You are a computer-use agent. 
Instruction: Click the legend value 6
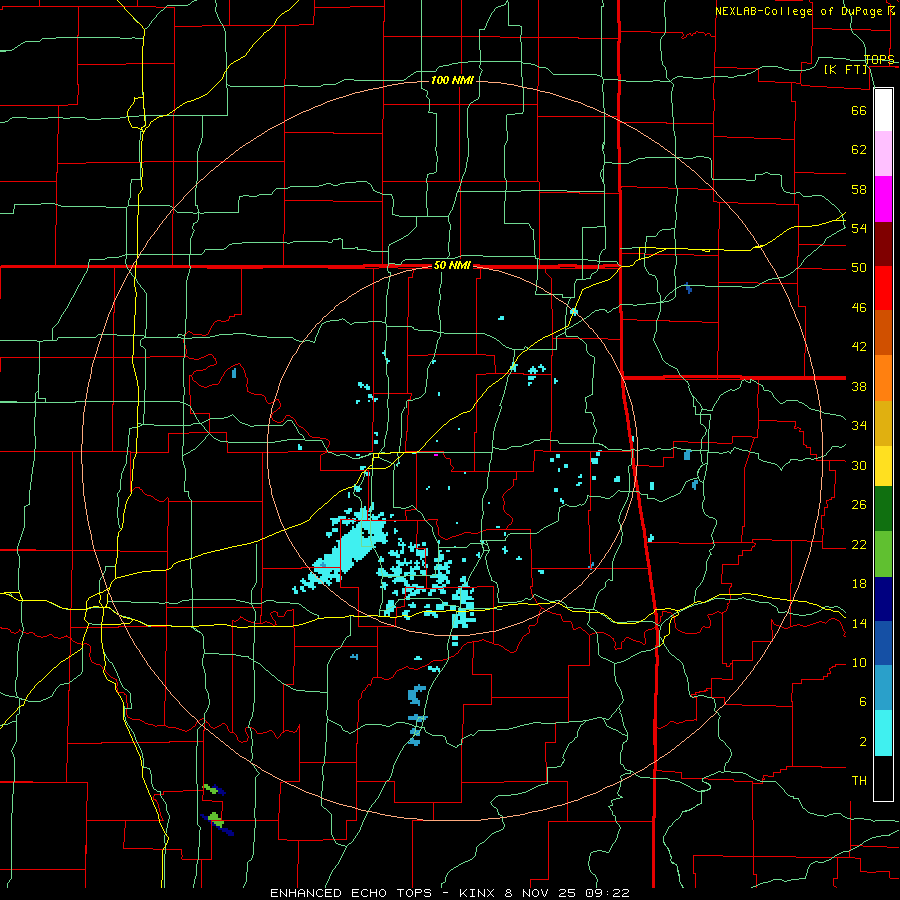coord(863,701)
